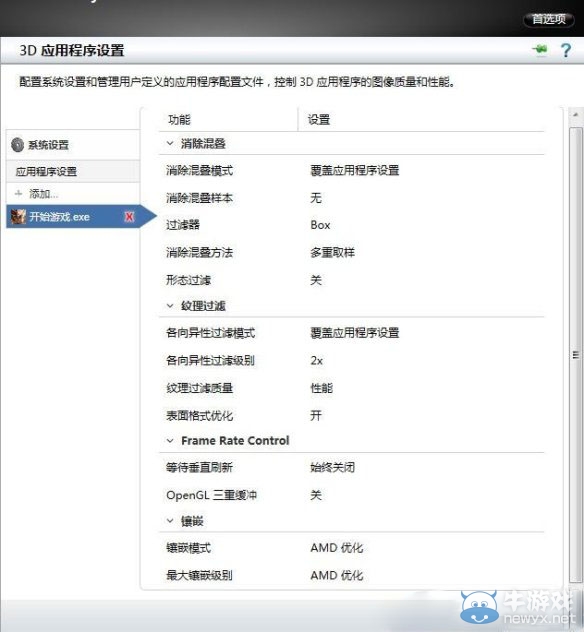Collapse the 镶嵌 section chevron
The height and width of the screenshot is (632, 584).
click(170, 521)
